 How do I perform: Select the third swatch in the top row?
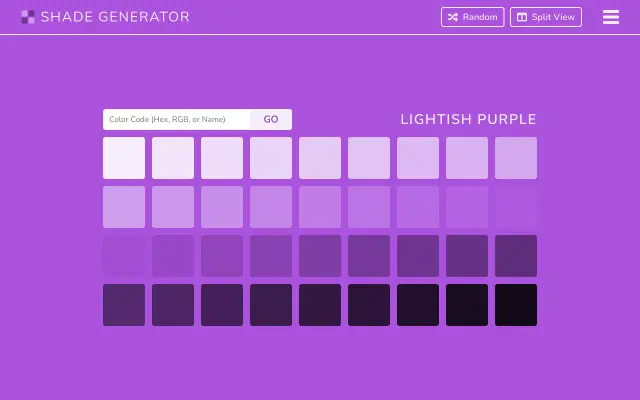coord(222,158)
